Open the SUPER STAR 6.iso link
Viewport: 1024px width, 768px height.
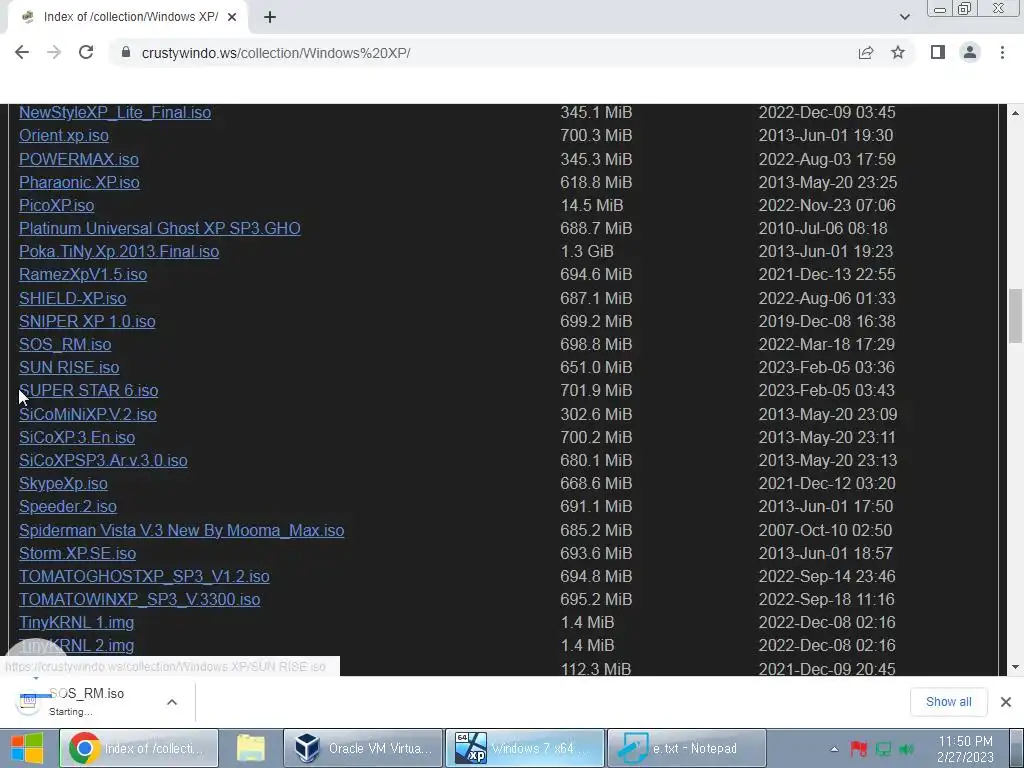click(89, 391)
